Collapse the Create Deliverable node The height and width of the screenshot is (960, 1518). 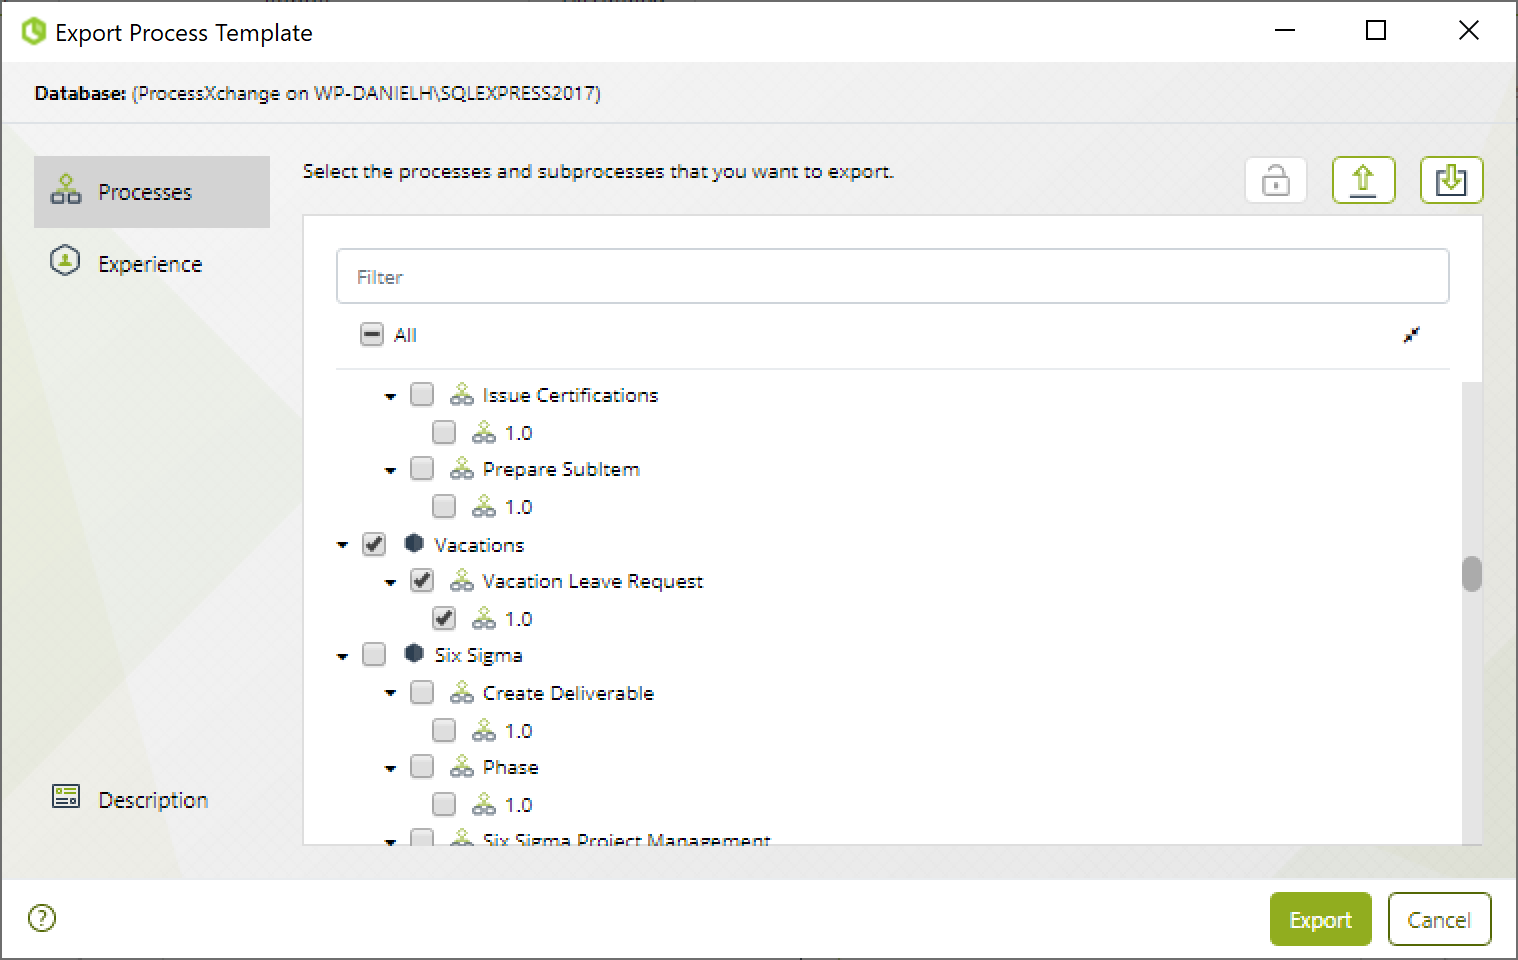pyautogui.click(x=390, y=695)
